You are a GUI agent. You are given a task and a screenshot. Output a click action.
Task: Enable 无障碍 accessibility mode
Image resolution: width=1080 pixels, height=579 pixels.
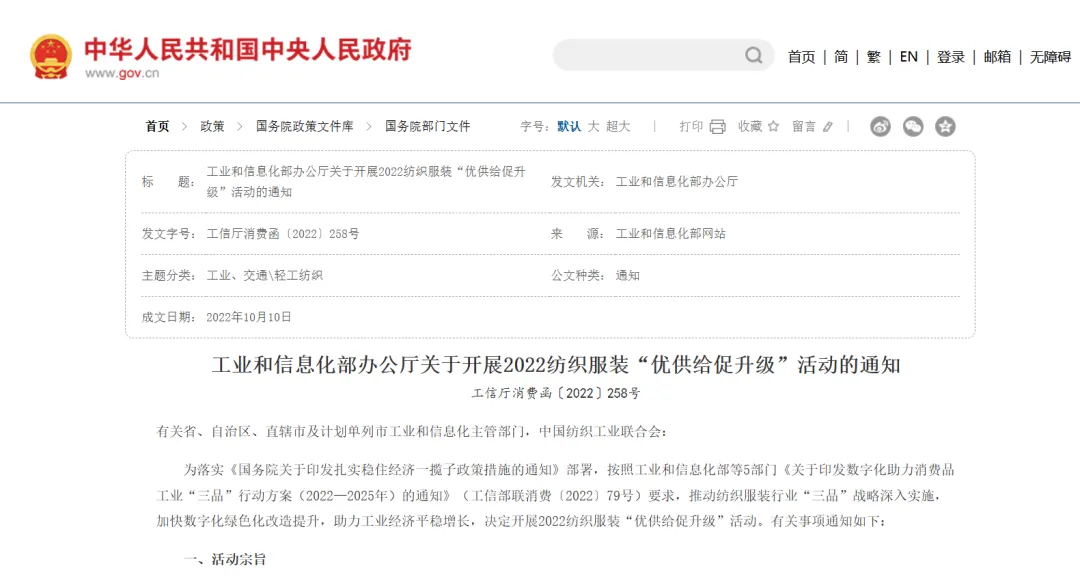click(1050, 57)
